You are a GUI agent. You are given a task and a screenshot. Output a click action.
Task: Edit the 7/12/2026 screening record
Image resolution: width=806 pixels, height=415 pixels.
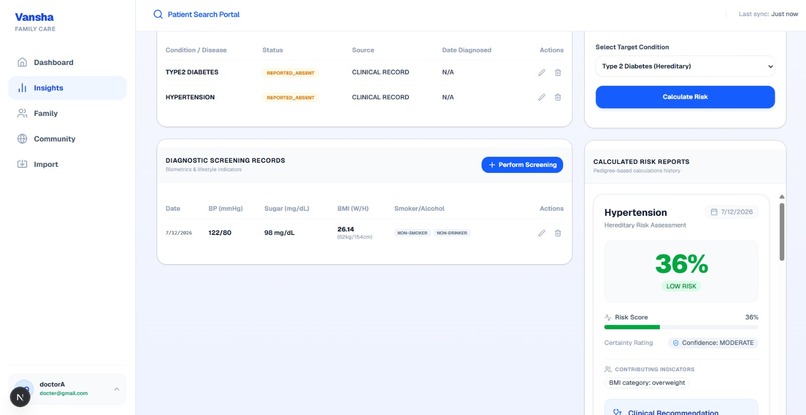541,233
